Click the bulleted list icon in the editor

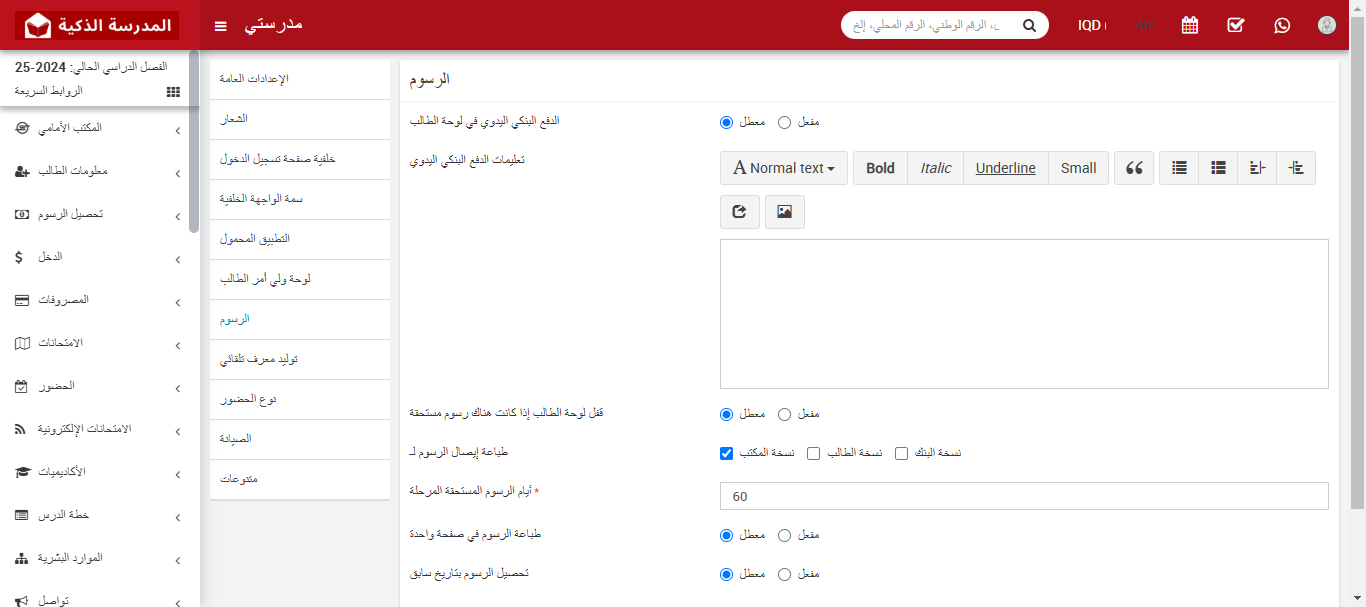1178,167
